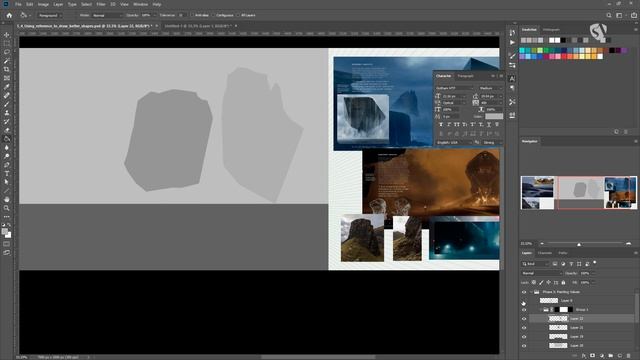The height and width of the screenshot is (360, 640).
Task: Open the Mode Normal dropdown in options bar
Action: click(107, 15)
